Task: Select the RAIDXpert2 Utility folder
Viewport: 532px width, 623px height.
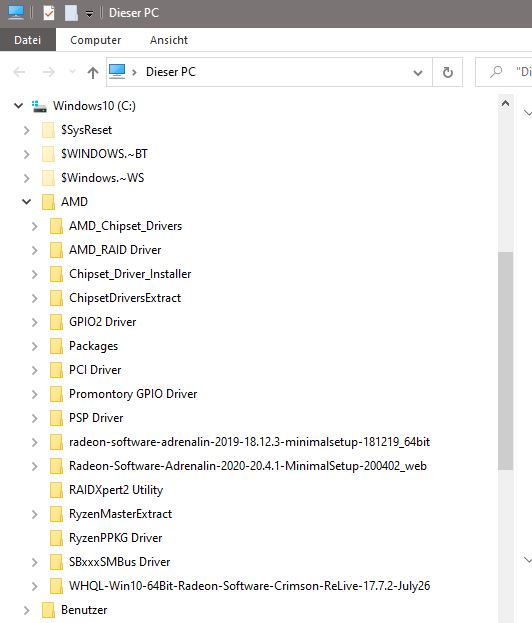Action: click(116, 490)
